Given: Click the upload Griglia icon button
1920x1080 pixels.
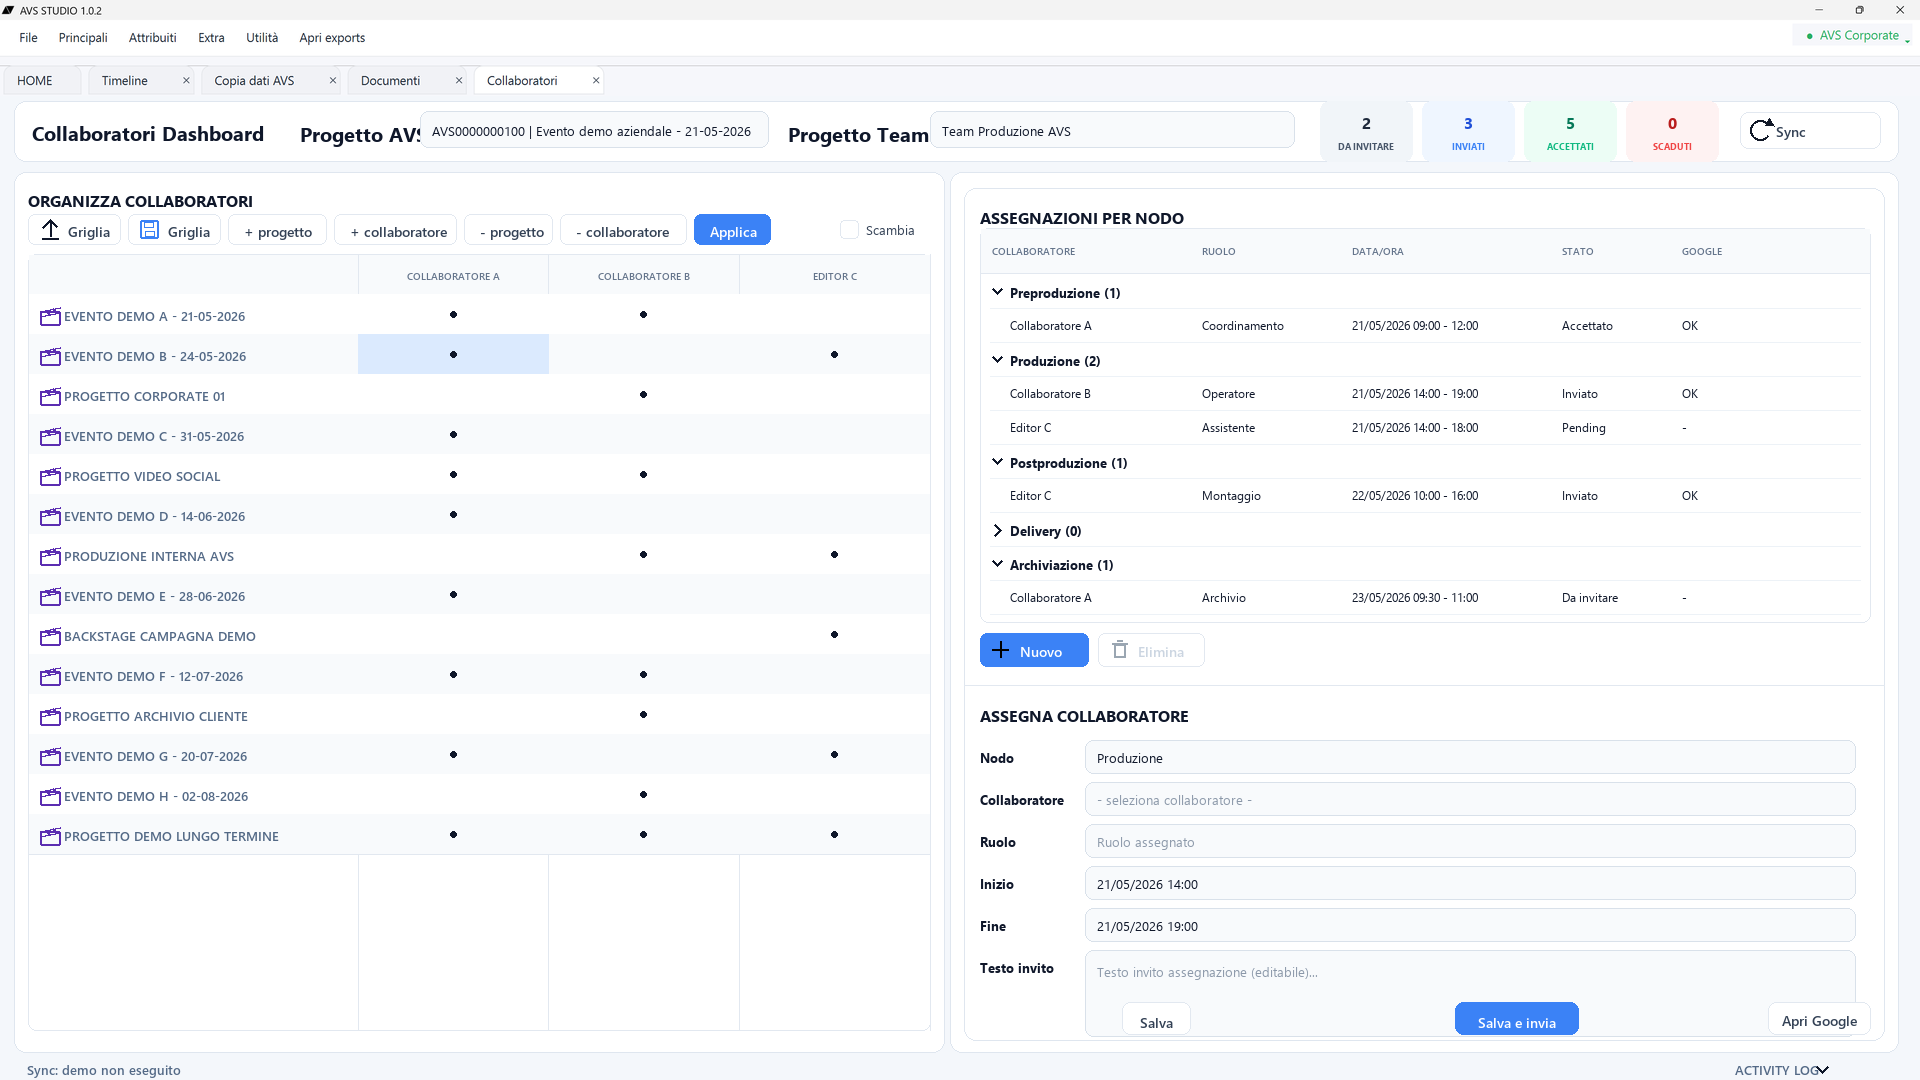Looking at the screenshot, I should pos(50,230).
